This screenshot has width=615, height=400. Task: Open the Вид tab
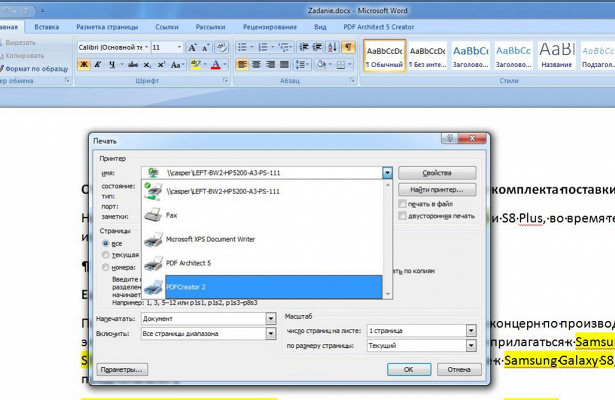320,27
